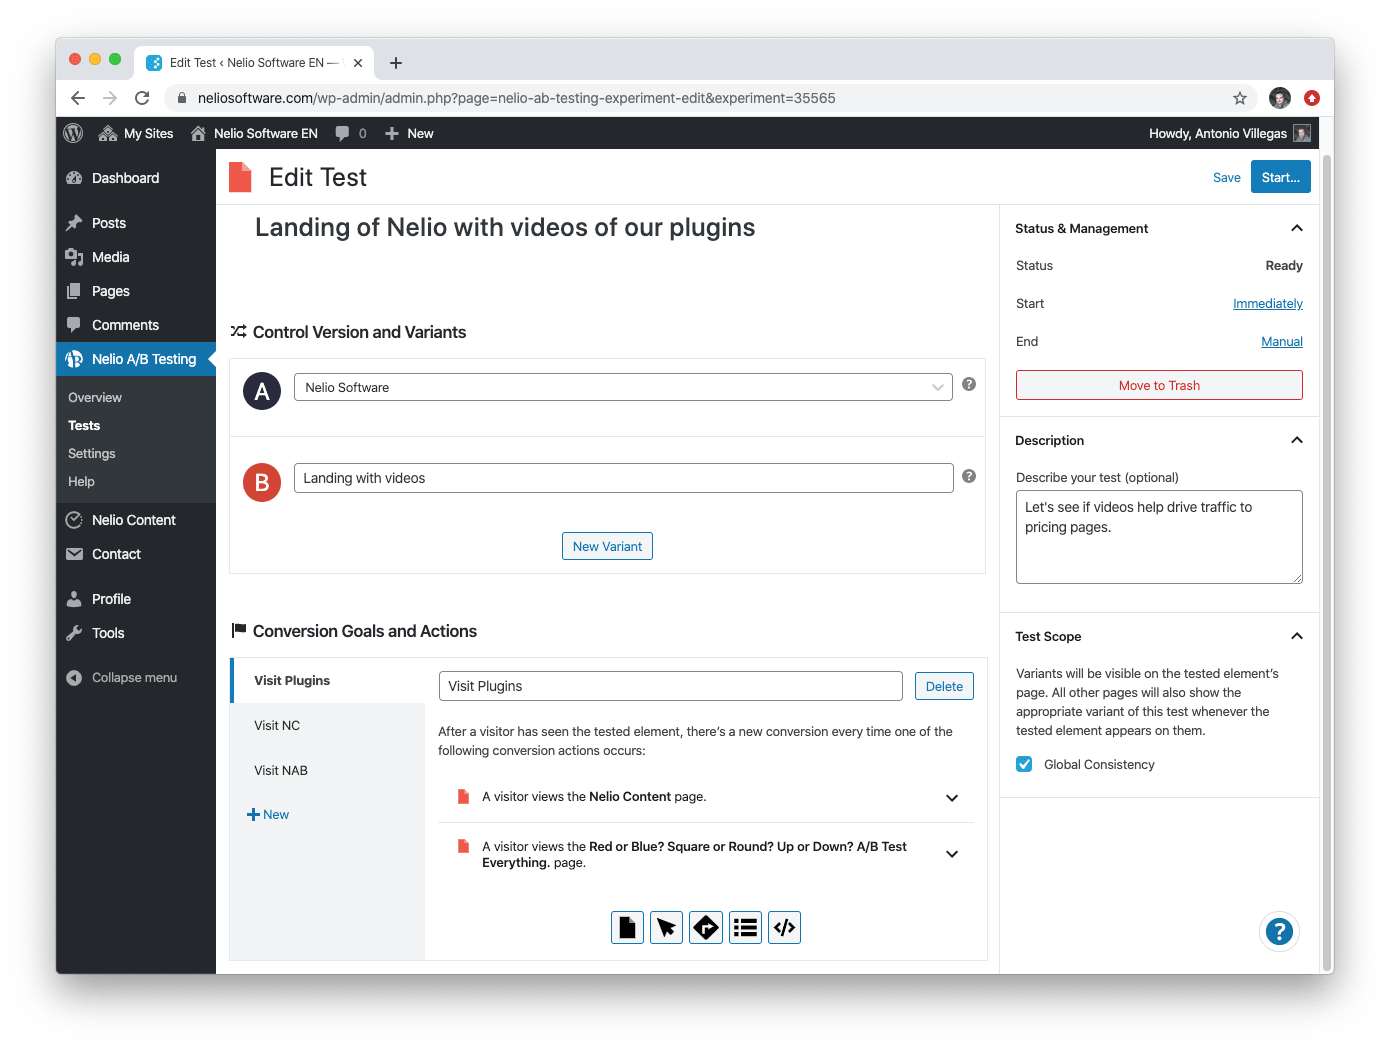Click help icon beside variant A
Image resolution: width=1390 pixels, height=1048 pixels.
click(969, 384)
